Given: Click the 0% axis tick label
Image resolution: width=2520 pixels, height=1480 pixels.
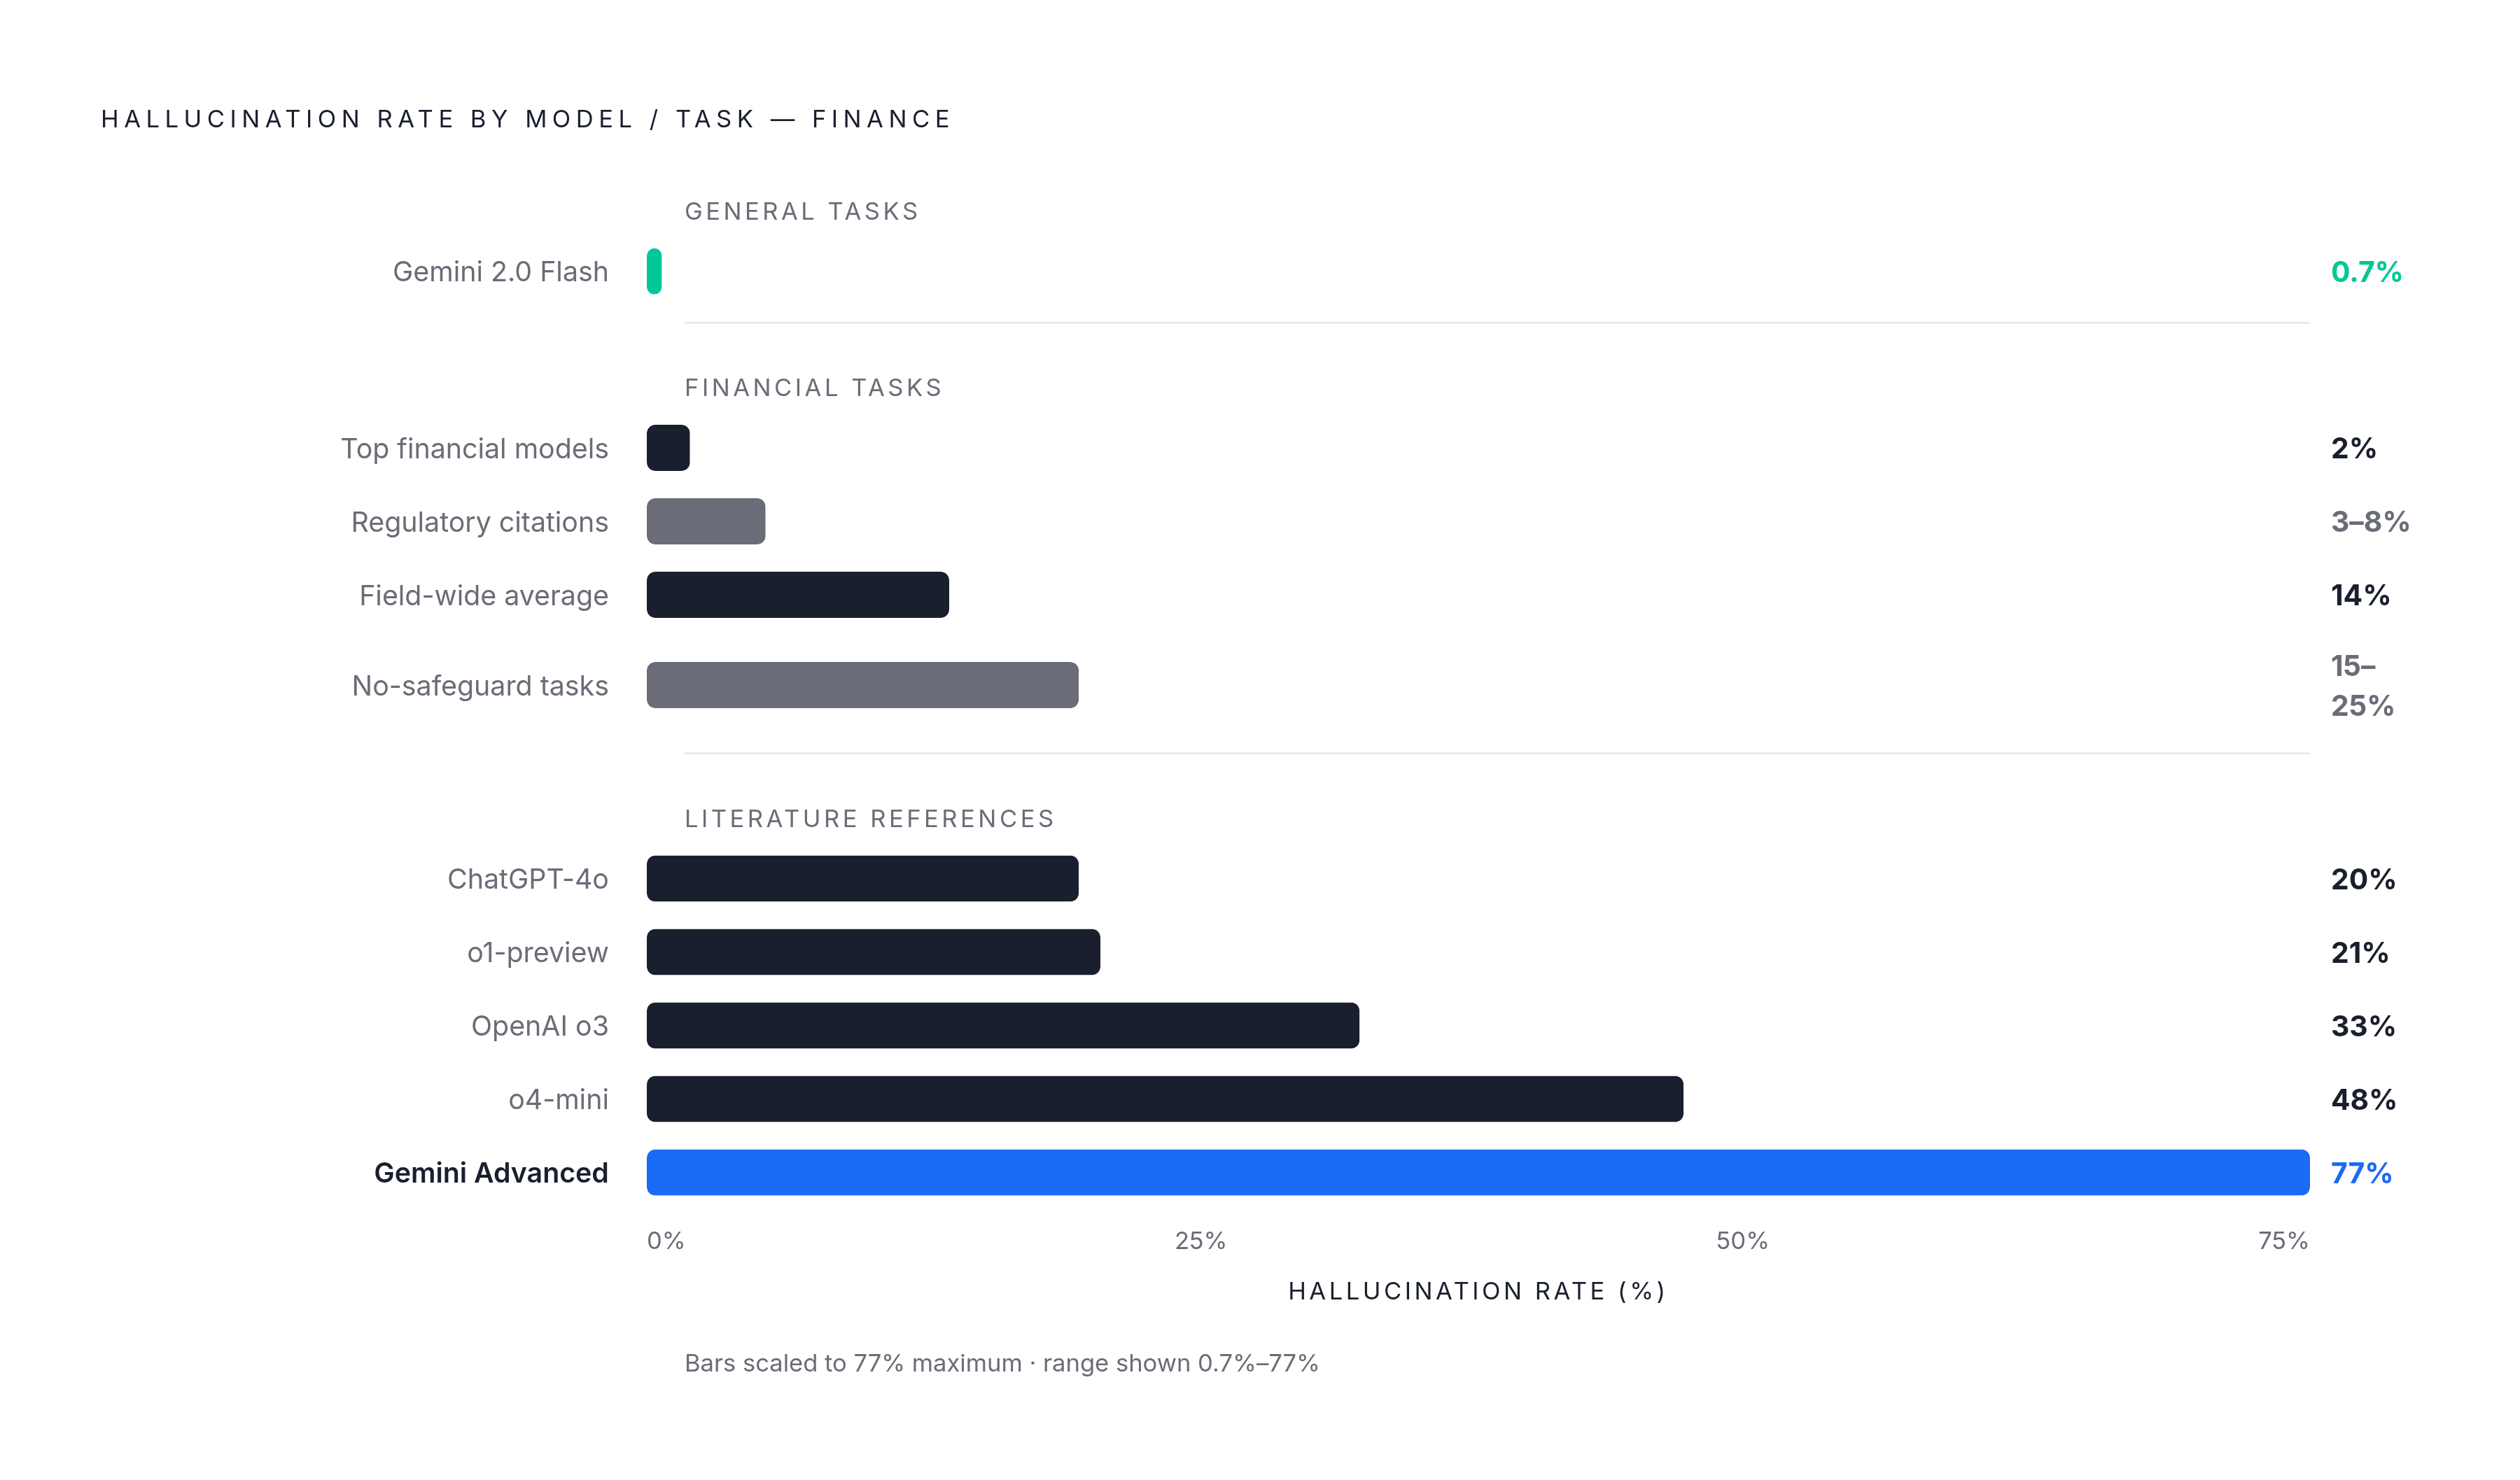Looking at the screenshot, I should click(x=665, y=1241).
